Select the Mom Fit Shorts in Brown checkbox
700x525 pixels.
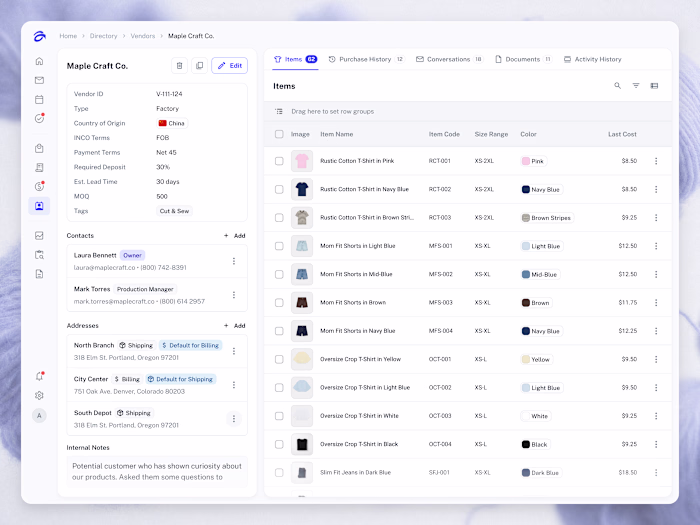pyautogui.click(x=279, y=303)
